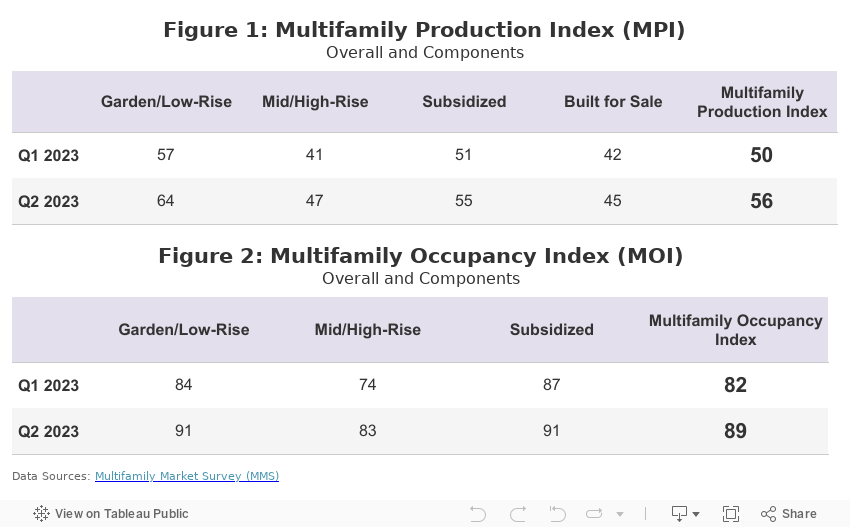Toggle full screen view icon
This screenshot has height=527, width=850.
[x=731, y=513]
